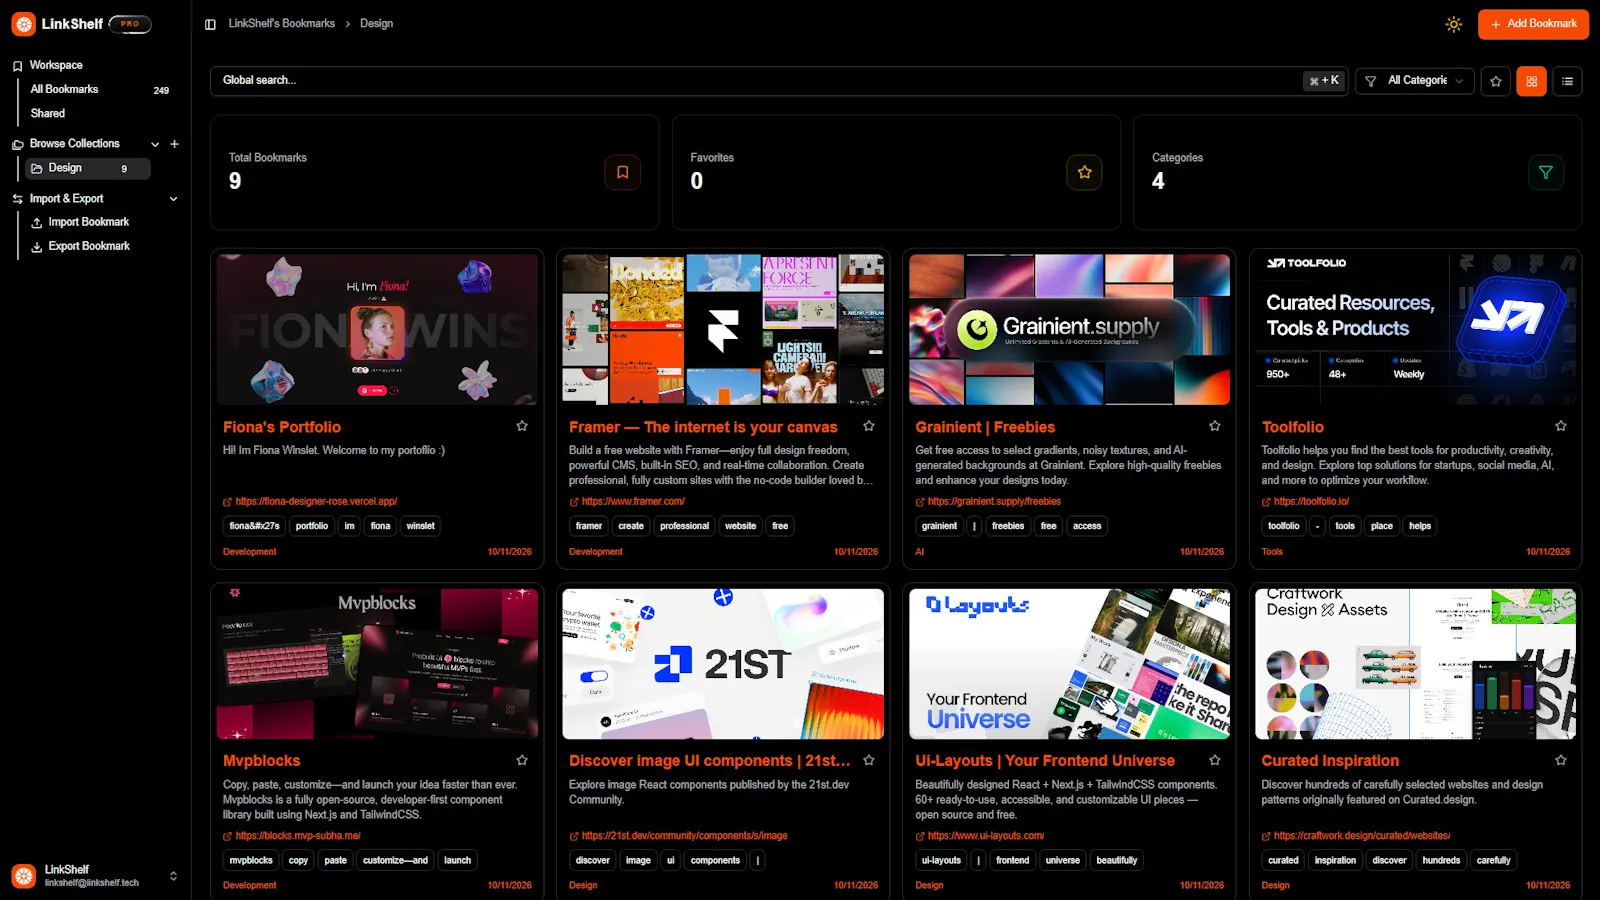Open the framer.com link
This screenshot has height=900, width=1600.
633,502
